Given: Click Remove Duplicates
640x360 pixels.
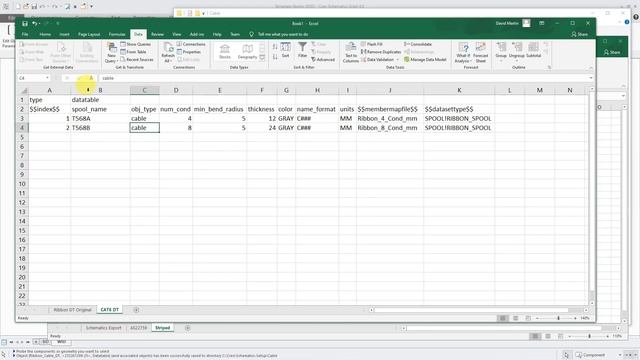Looking at the screenshot, I should click(x=381, y=52).
